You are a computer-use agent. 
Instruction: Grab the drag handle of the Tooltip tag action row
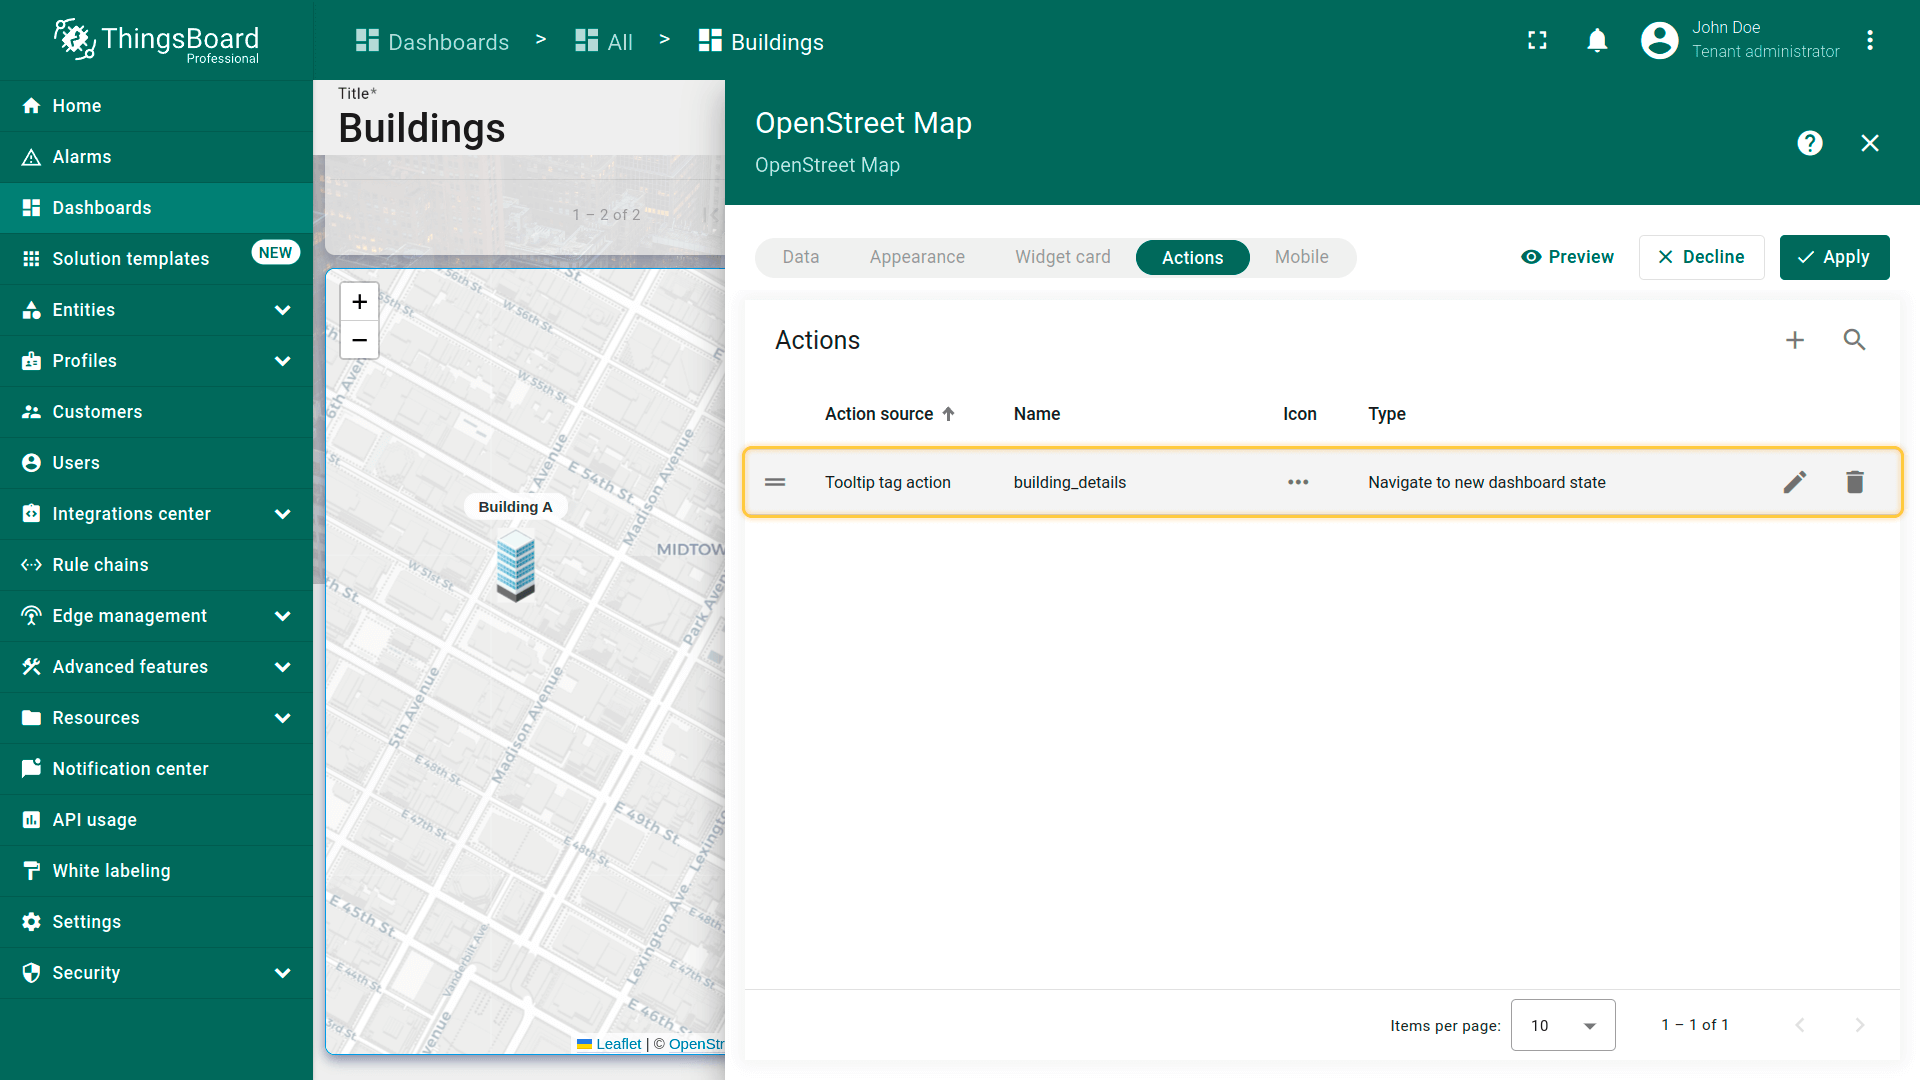775,482
